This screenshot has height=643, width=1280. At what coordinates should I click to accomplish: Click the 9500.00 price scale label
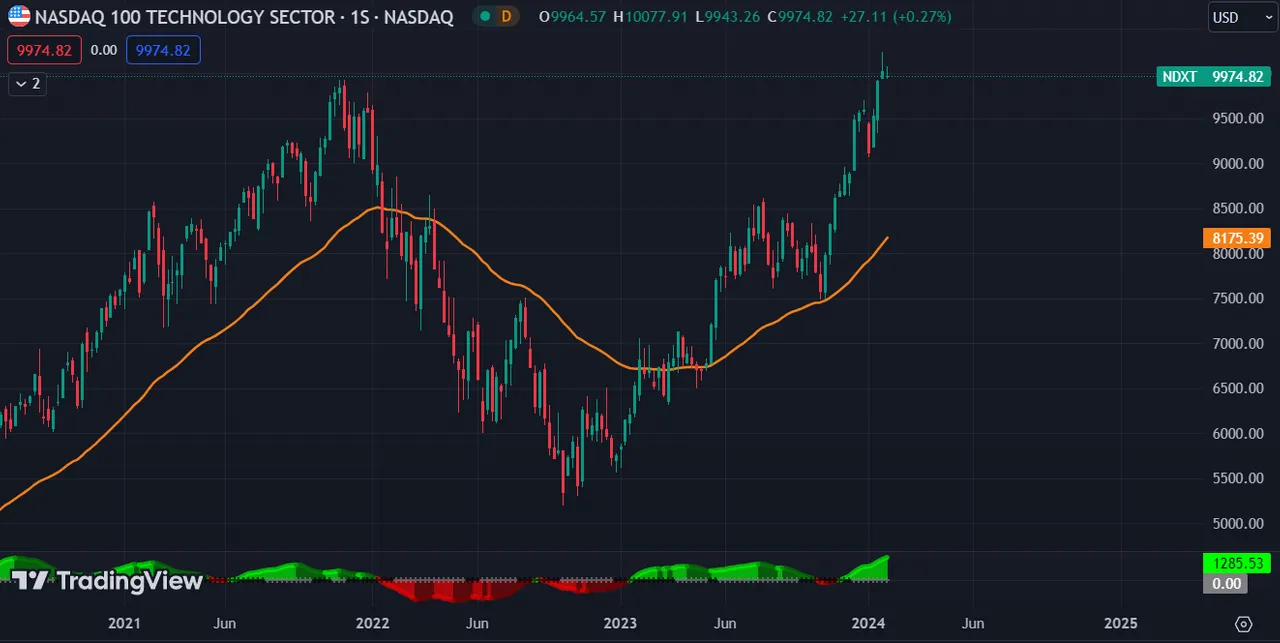tap(1237, 118)
